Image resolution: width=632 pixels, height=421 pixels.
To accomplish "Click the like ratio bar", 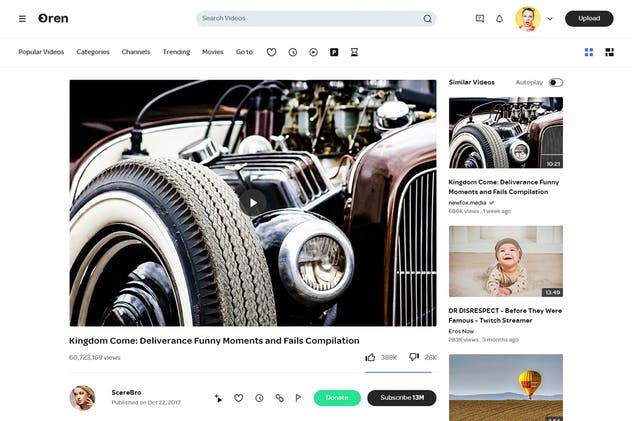I will point(398,372).
